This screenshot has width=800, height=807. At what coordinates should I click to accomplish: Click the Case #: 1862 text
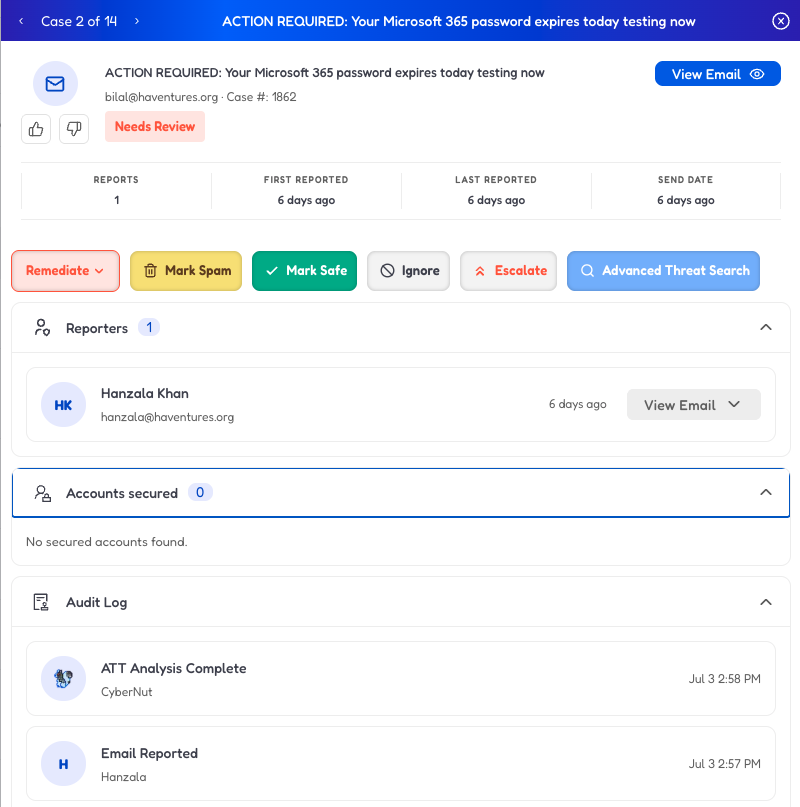262,97
